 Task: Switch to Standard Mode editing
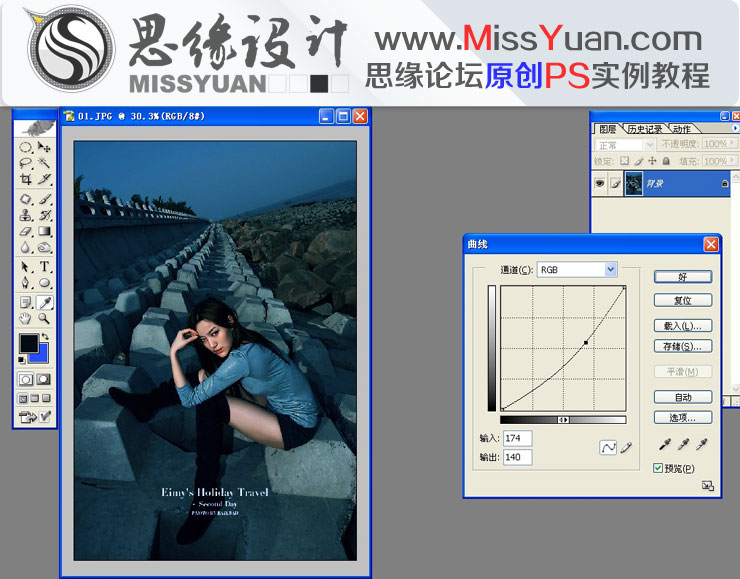26,379
